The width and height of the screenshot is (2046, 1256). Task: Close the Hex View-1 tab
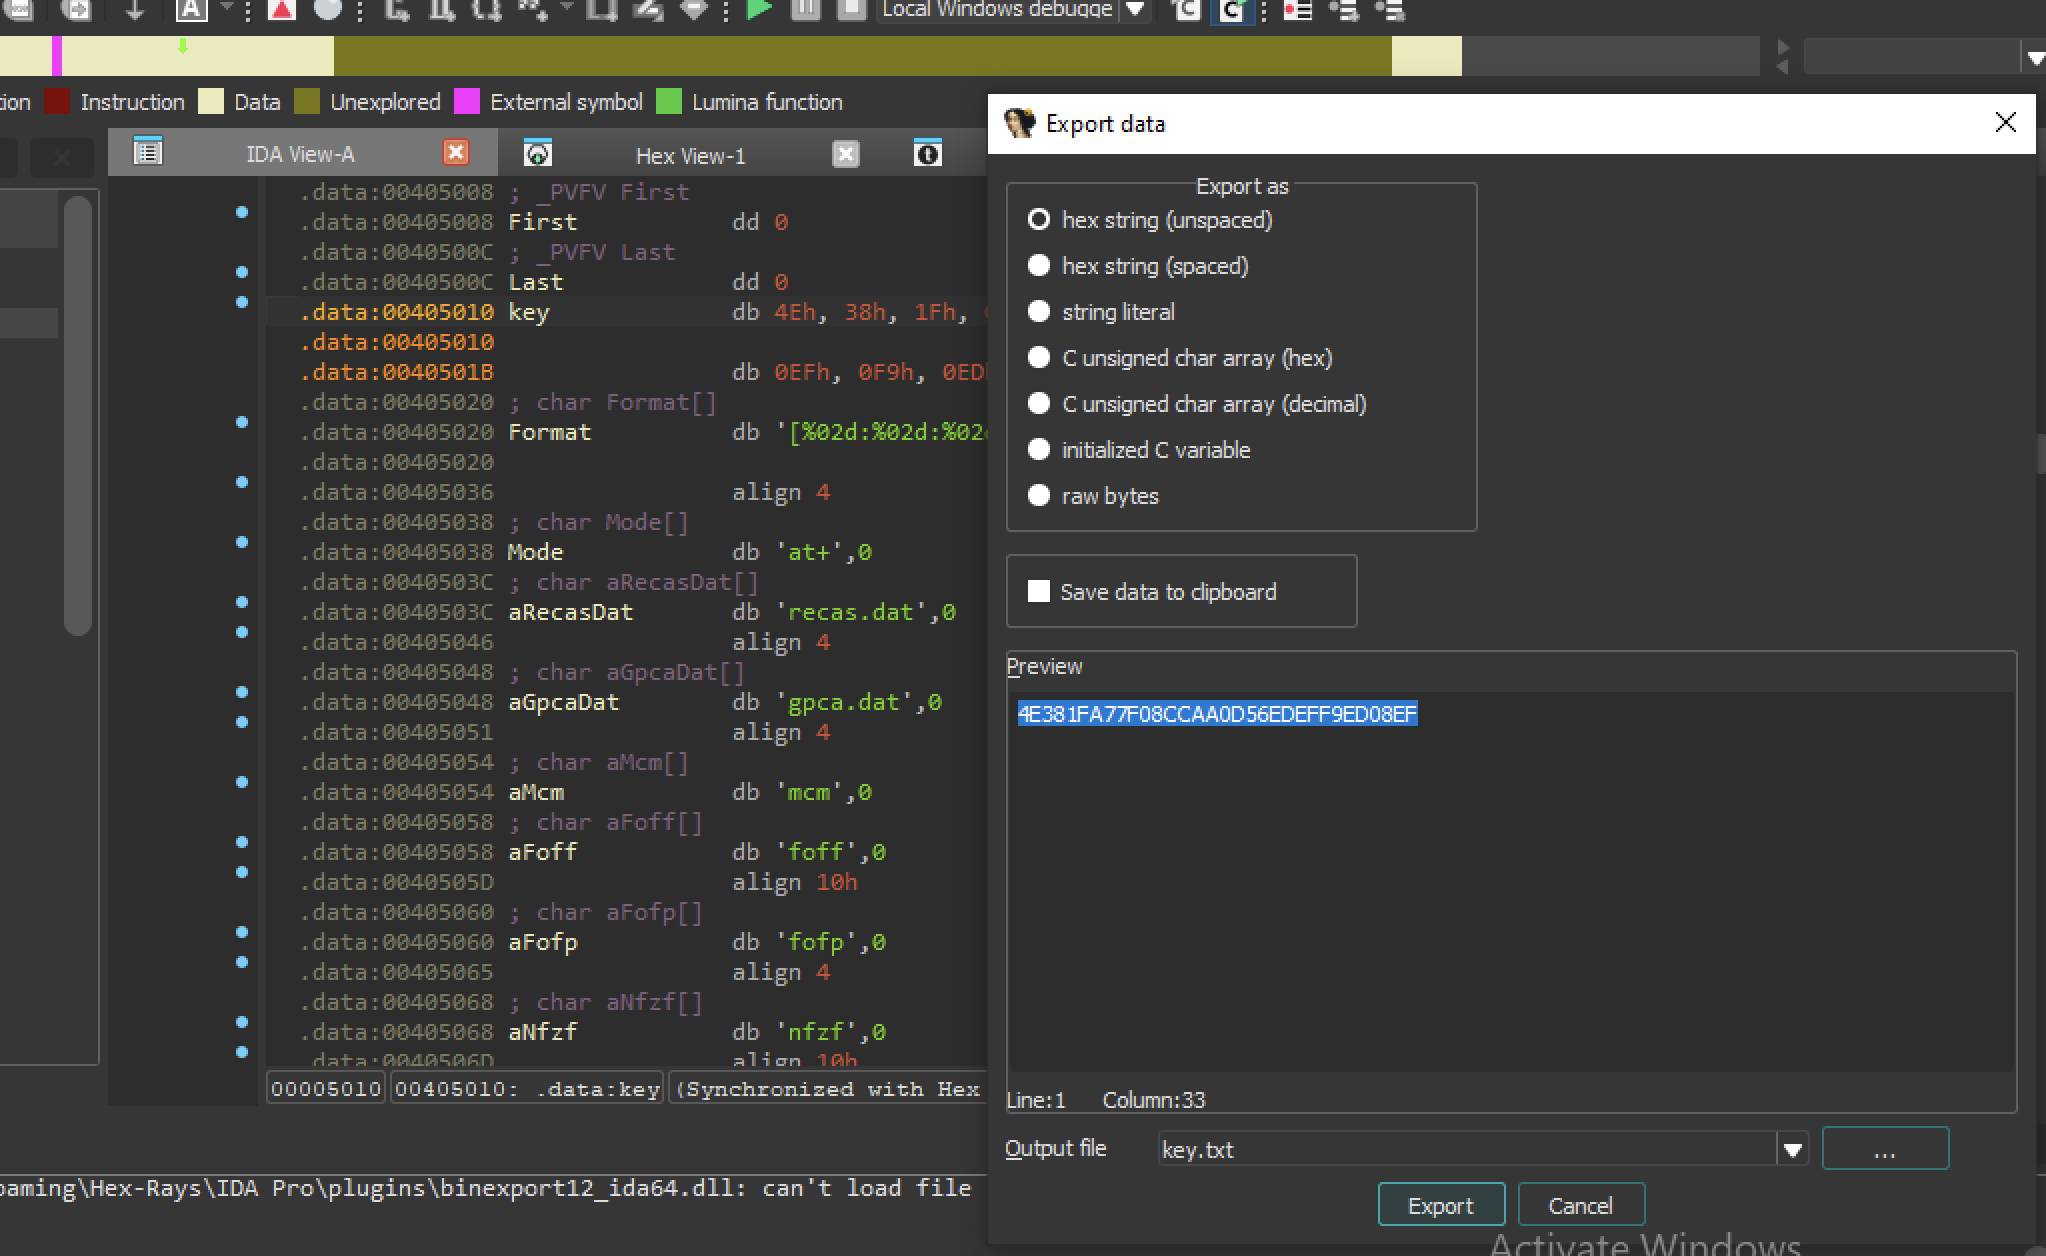(846, 153)
